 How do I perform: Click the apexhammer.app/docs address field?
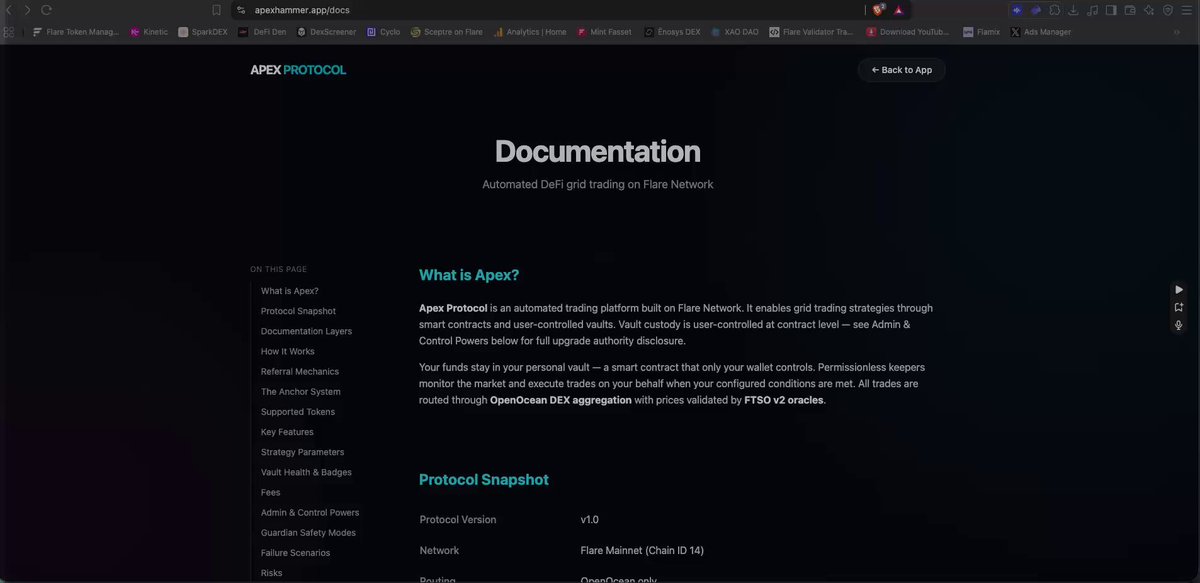click(x=302, y=10)
